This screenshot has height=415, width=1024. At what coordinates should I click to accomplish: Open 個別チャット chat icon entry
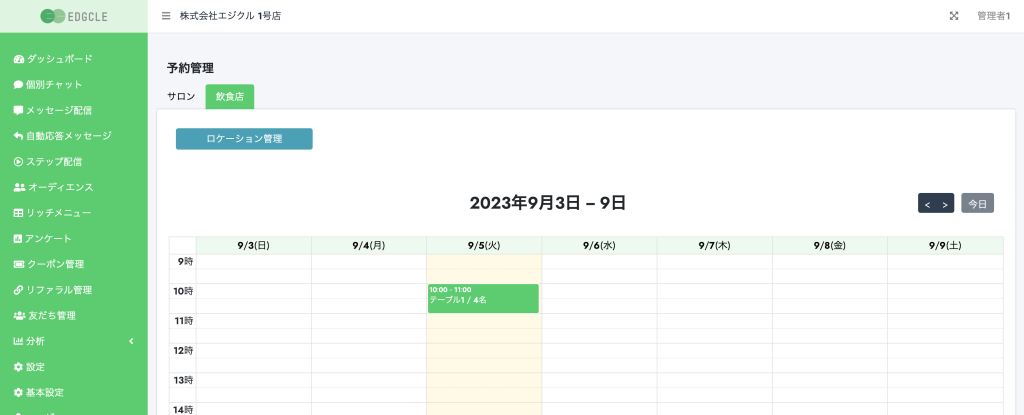[x=48, y=84]
